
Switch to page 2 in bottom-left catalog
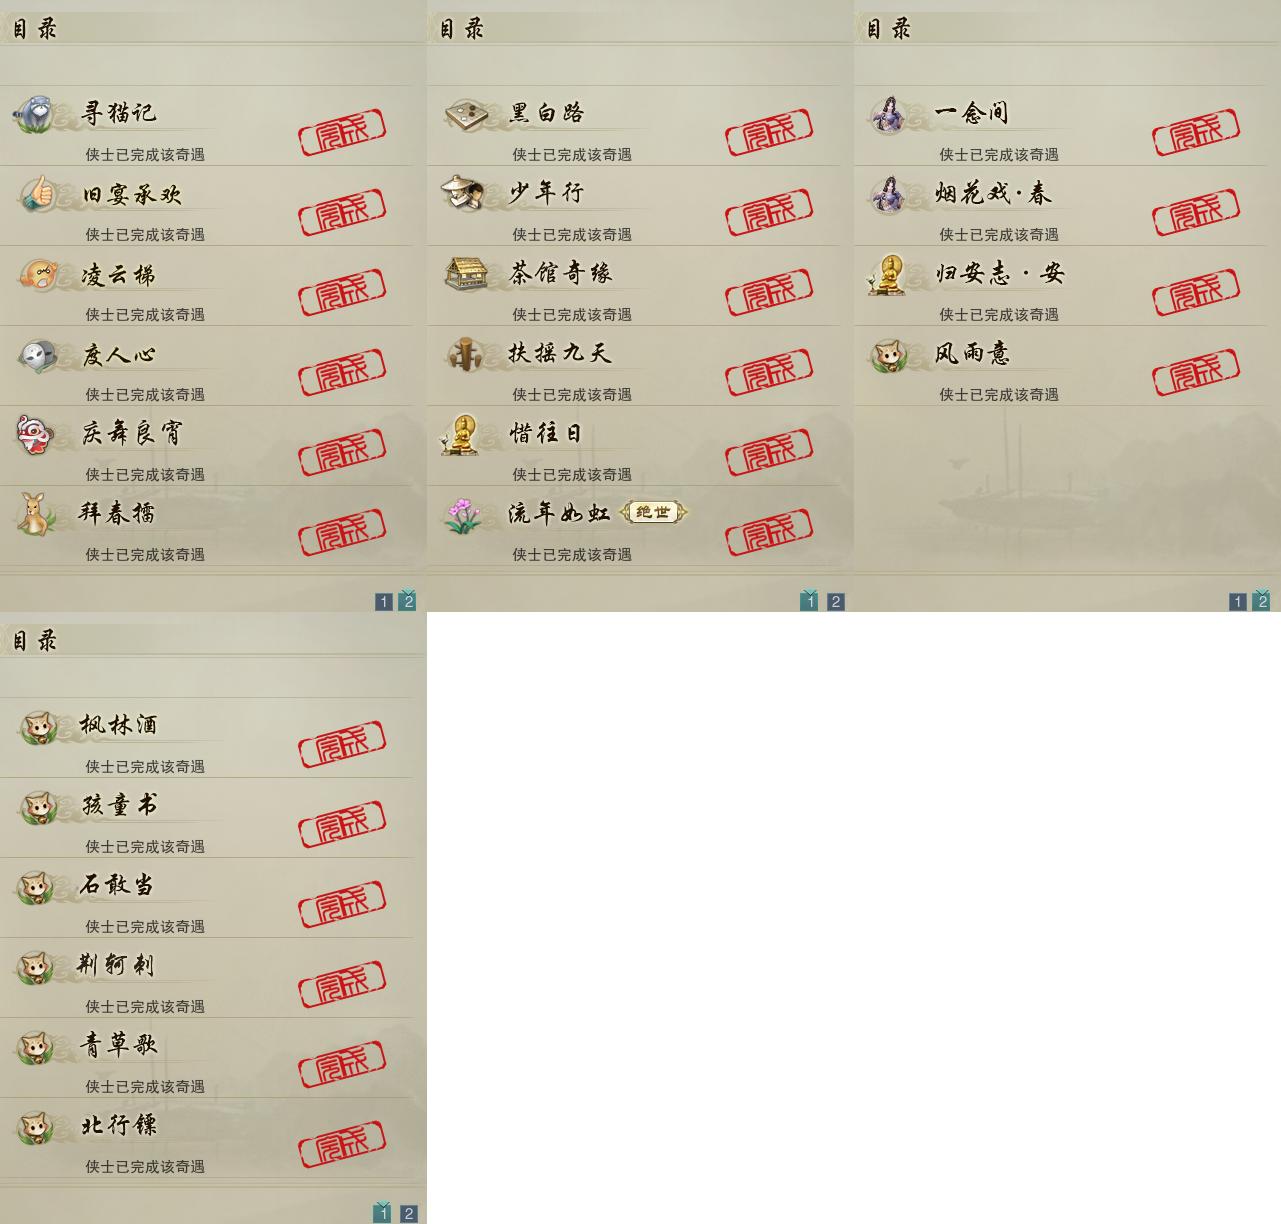(408, 1213)
